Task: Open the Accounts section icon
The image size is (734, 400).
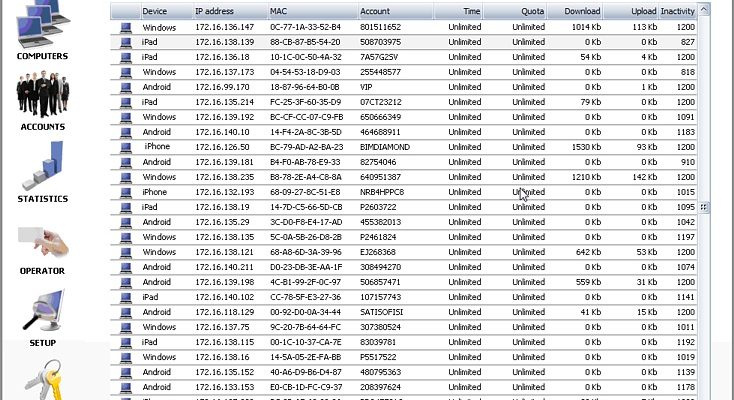Action: click(x=43, y=94)
